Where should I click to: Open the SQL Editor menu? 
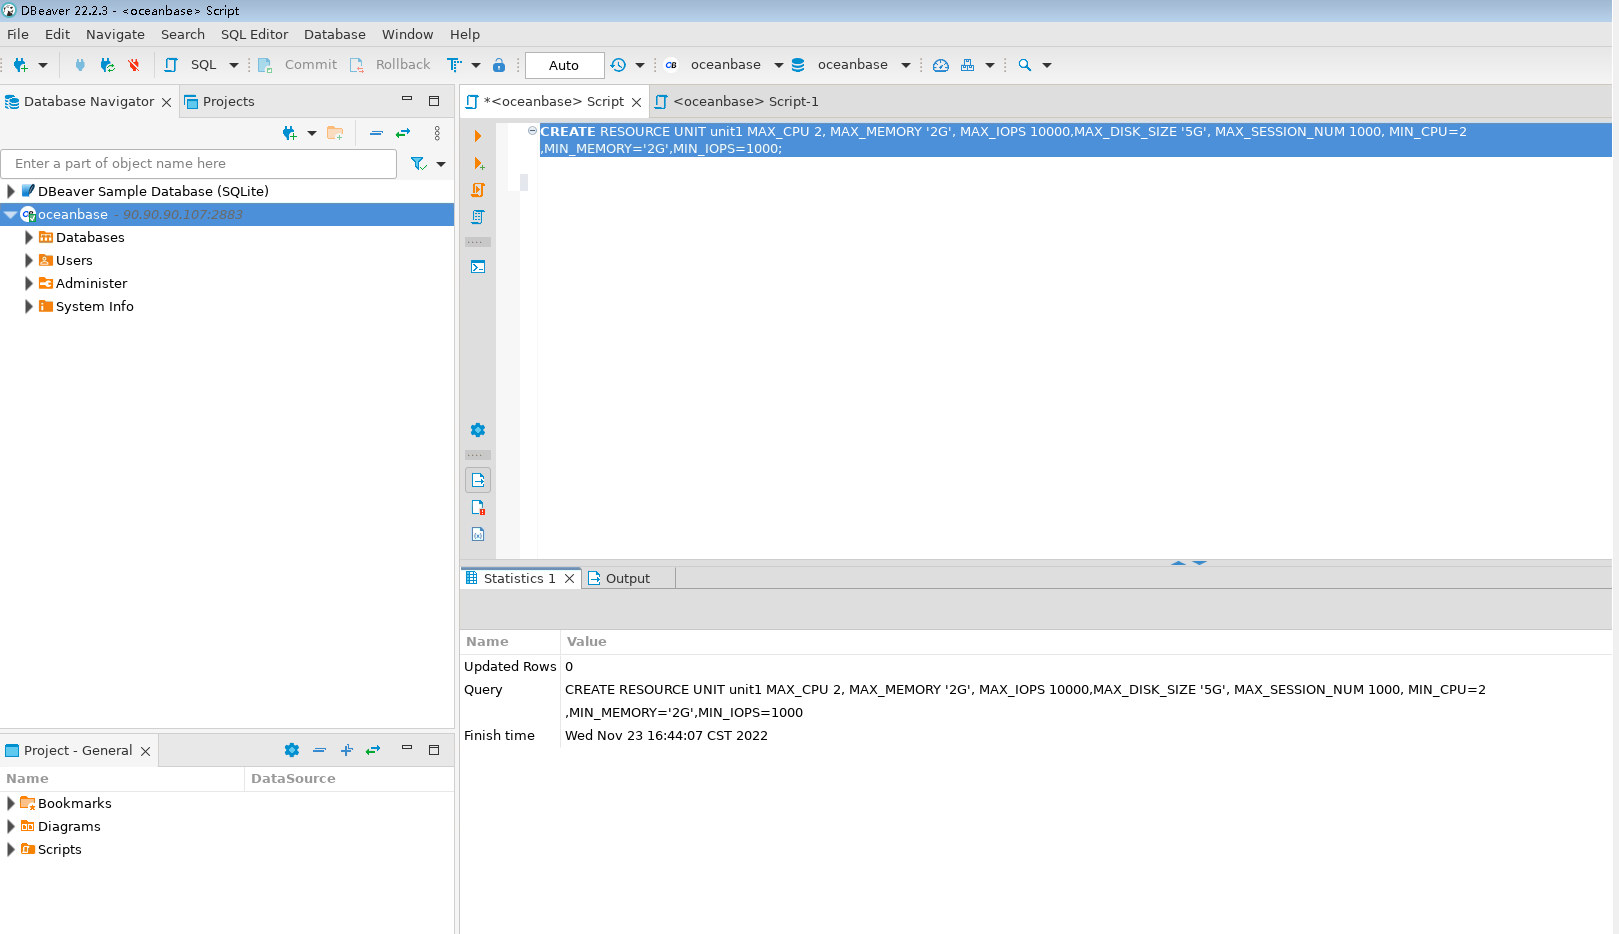click(x=254, y=34)
